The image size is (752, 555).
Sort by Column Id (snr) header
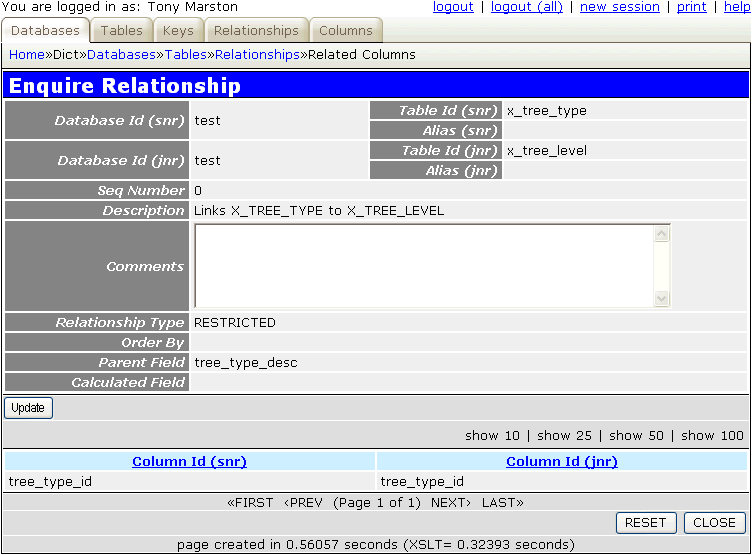(x=189, y=461)
